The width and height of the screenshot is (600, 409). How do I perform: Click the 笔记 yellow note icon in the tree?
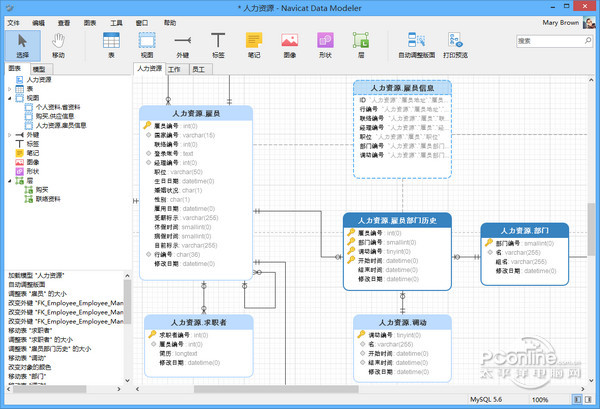(x=20, y=153)
